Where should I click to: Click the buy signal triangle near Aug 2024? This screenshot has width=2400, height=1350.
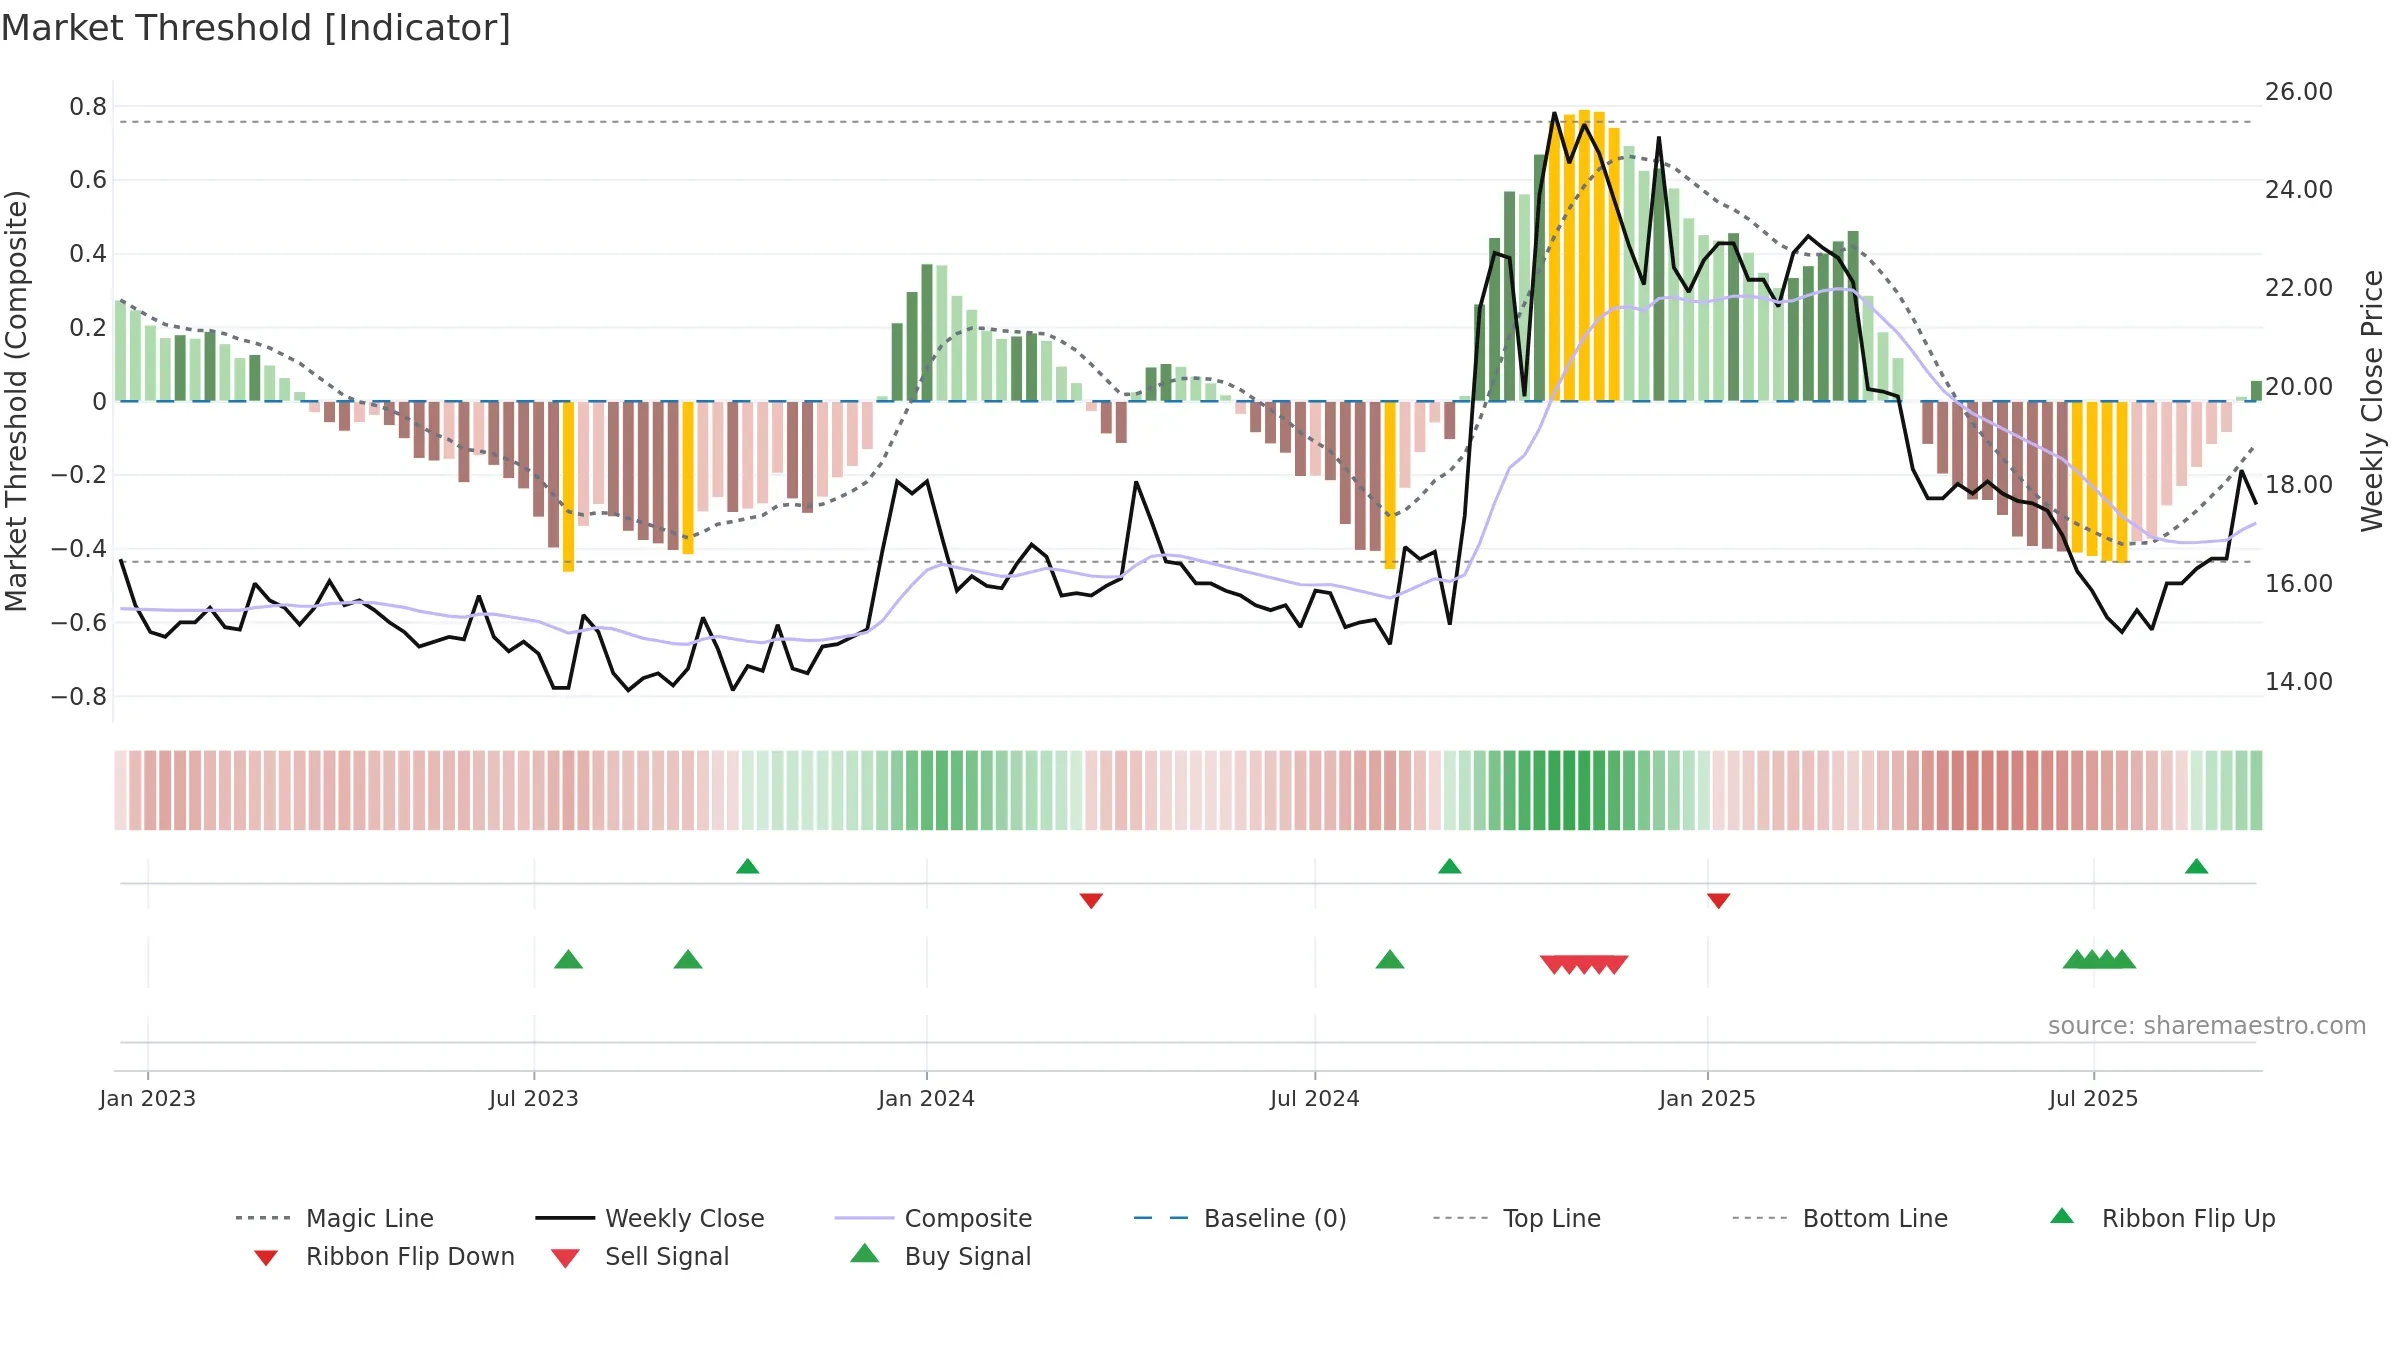coord(1390,959)
